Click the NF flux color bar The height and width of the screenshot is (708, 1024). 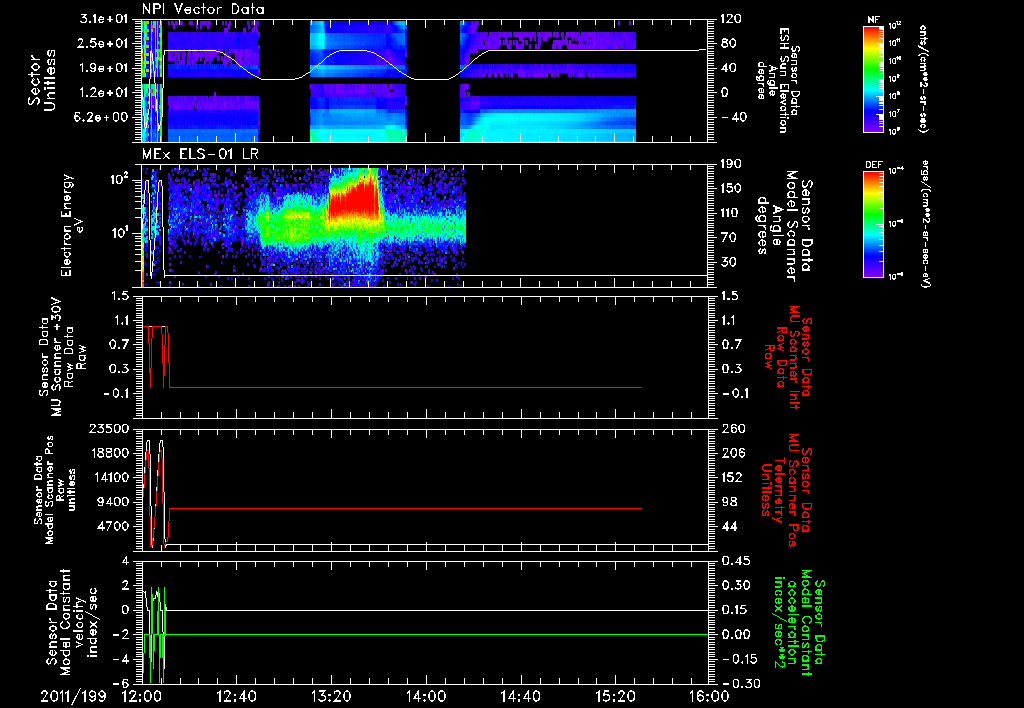click(874, 78)
